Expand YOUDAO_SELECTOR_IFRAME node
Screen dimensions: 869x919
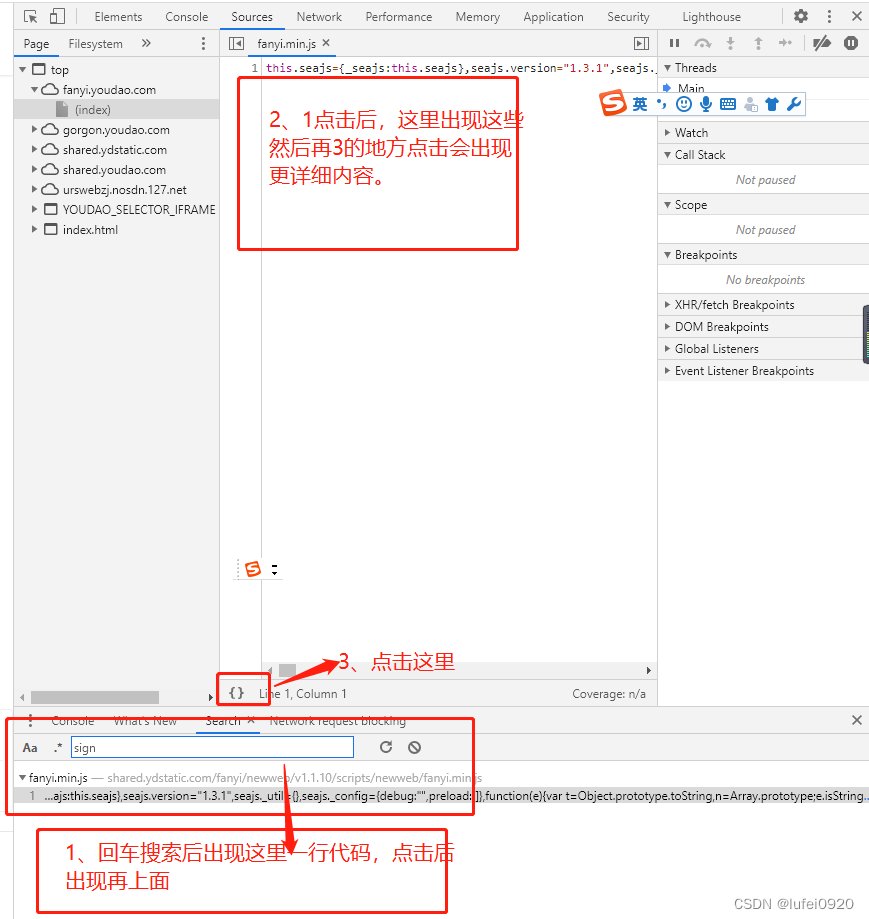(x=35, y=209)
